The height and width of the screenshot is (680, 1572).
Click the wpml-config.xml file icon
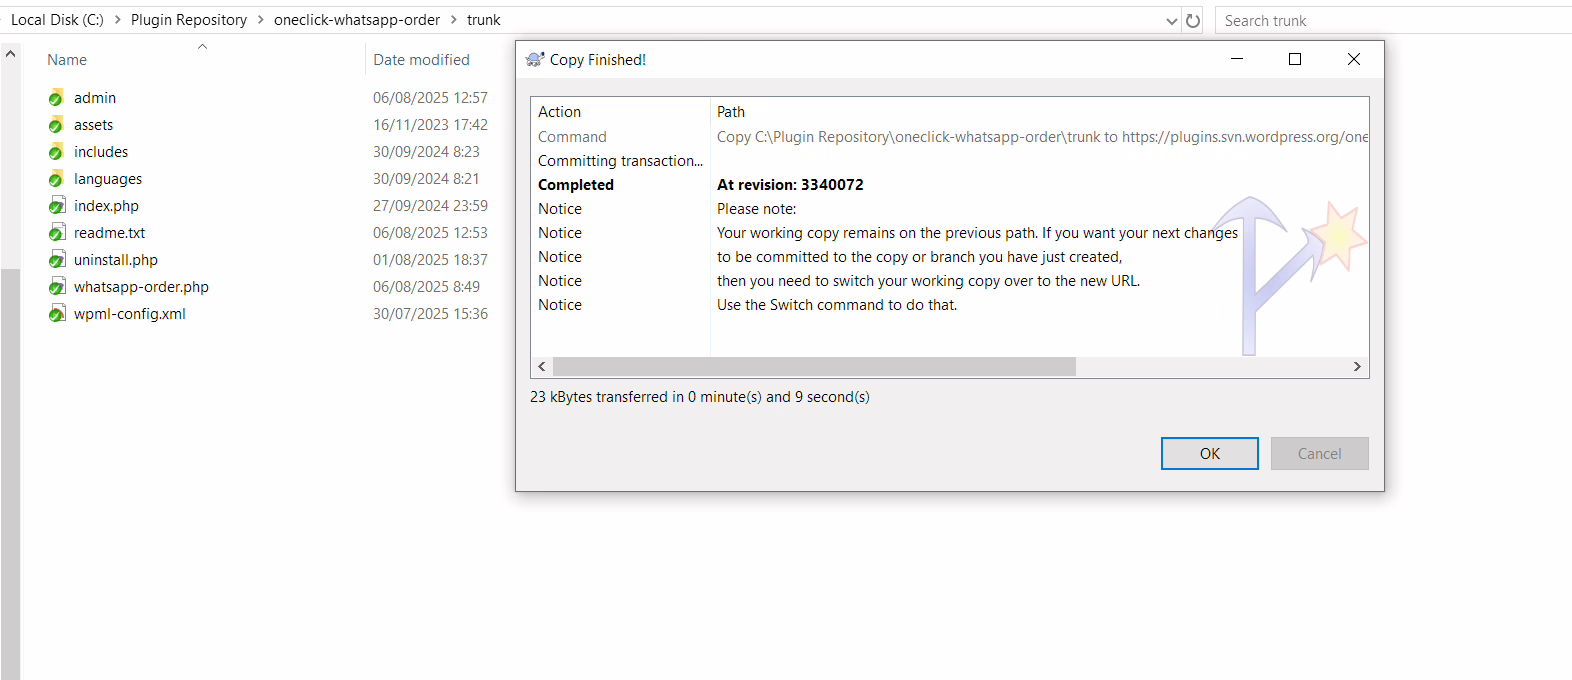pos(57,314)
